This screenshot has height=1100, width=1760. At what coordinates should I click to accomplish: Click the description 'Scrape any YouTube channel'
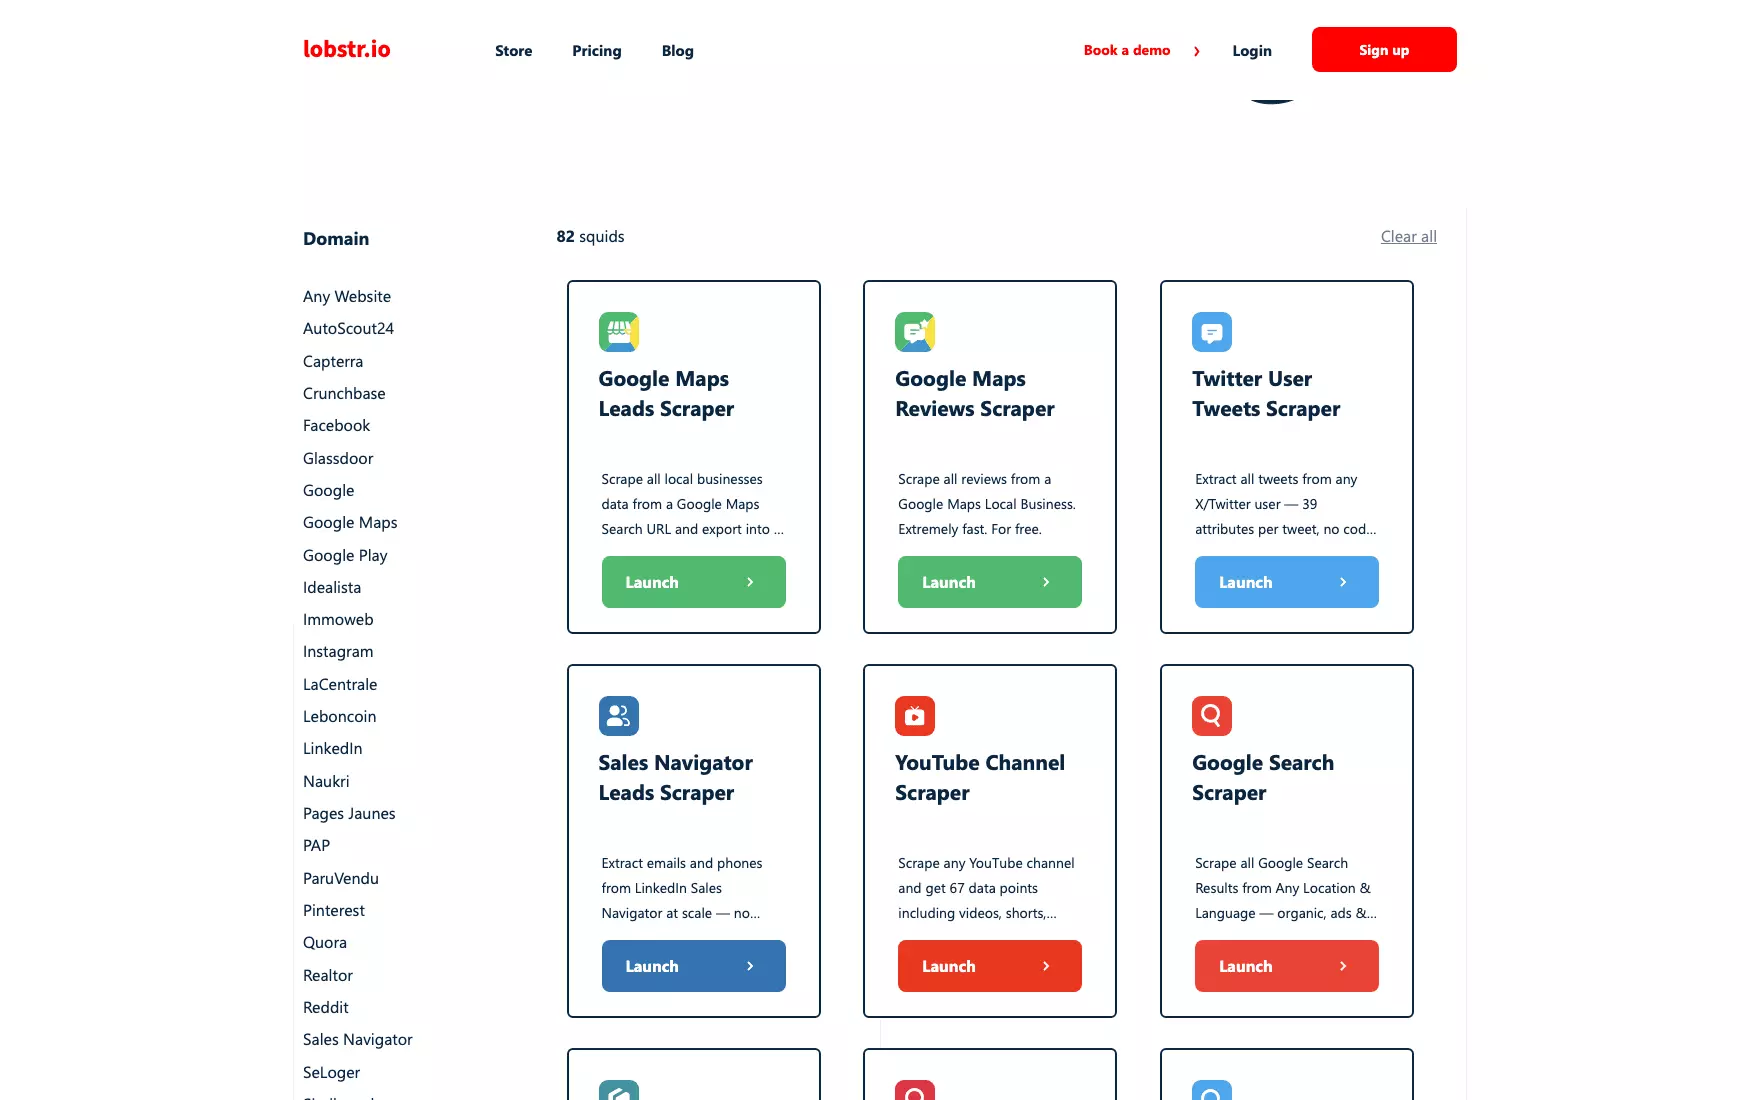click(x=986, y=888)
